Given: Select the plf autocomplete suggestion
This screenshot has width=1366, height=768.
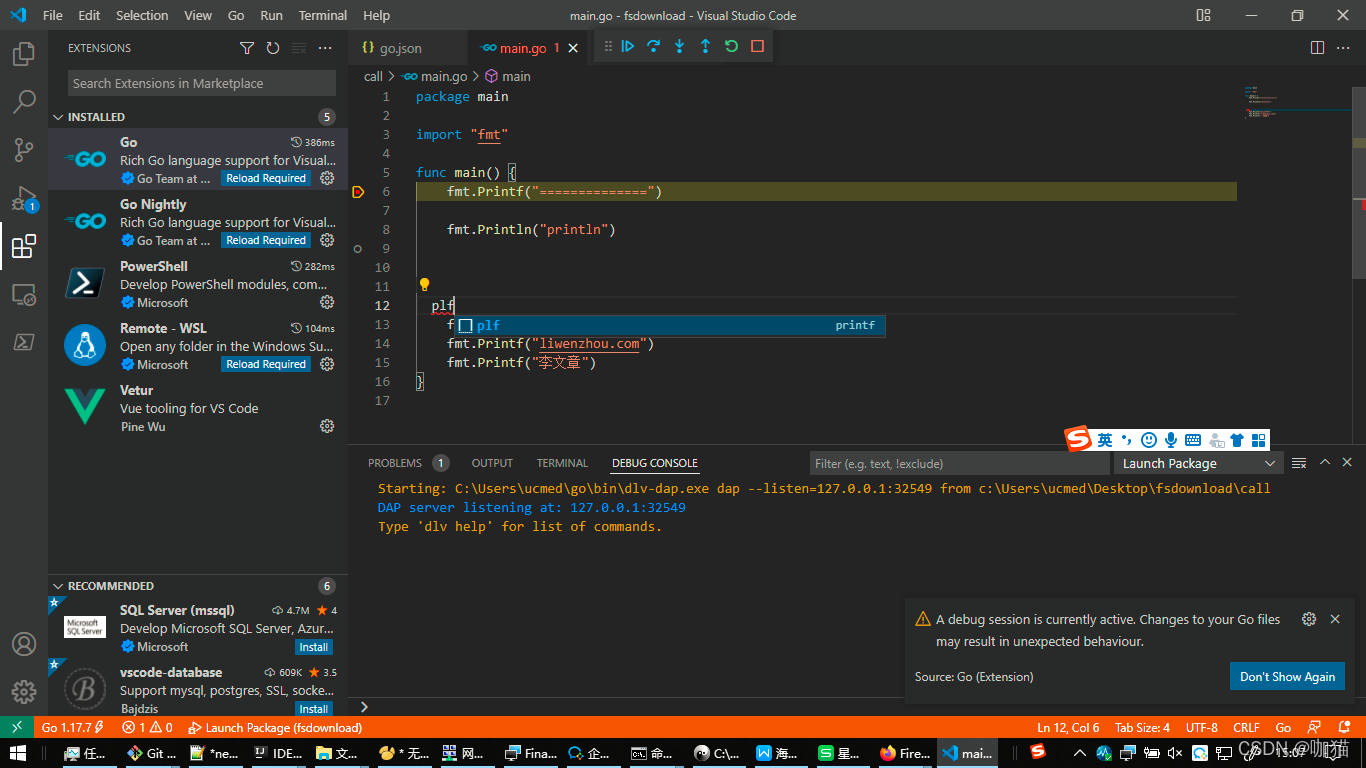Looking at the screenshot, I should pyautogui.click(x=670, y=325).
